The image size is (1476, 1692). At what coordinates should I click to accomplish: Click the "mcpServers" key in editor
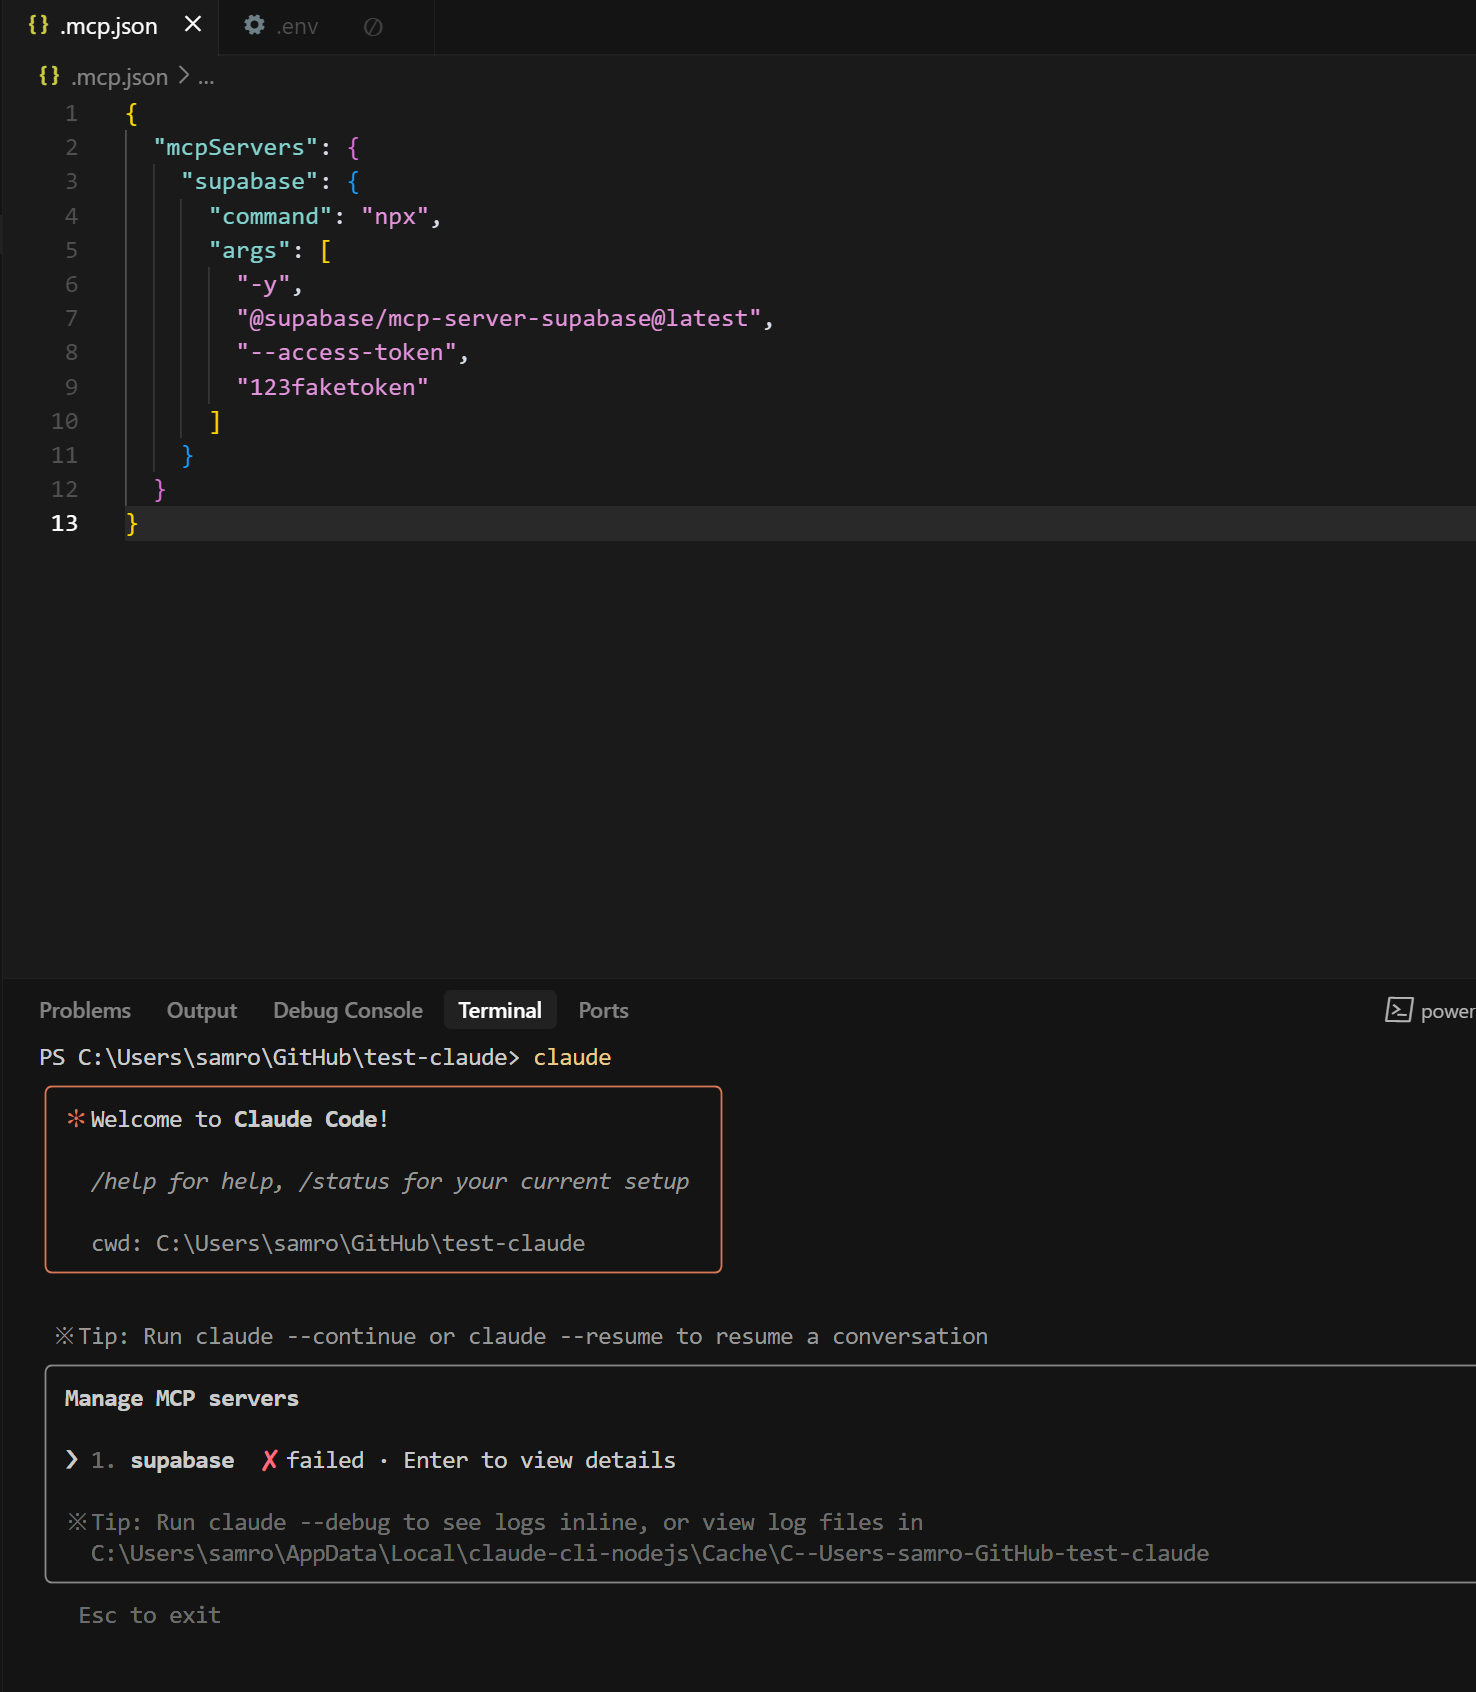(x=235, y=147)
